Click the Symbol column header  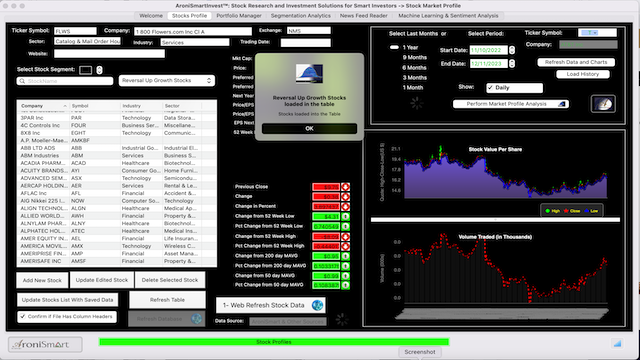pos(95,106)
